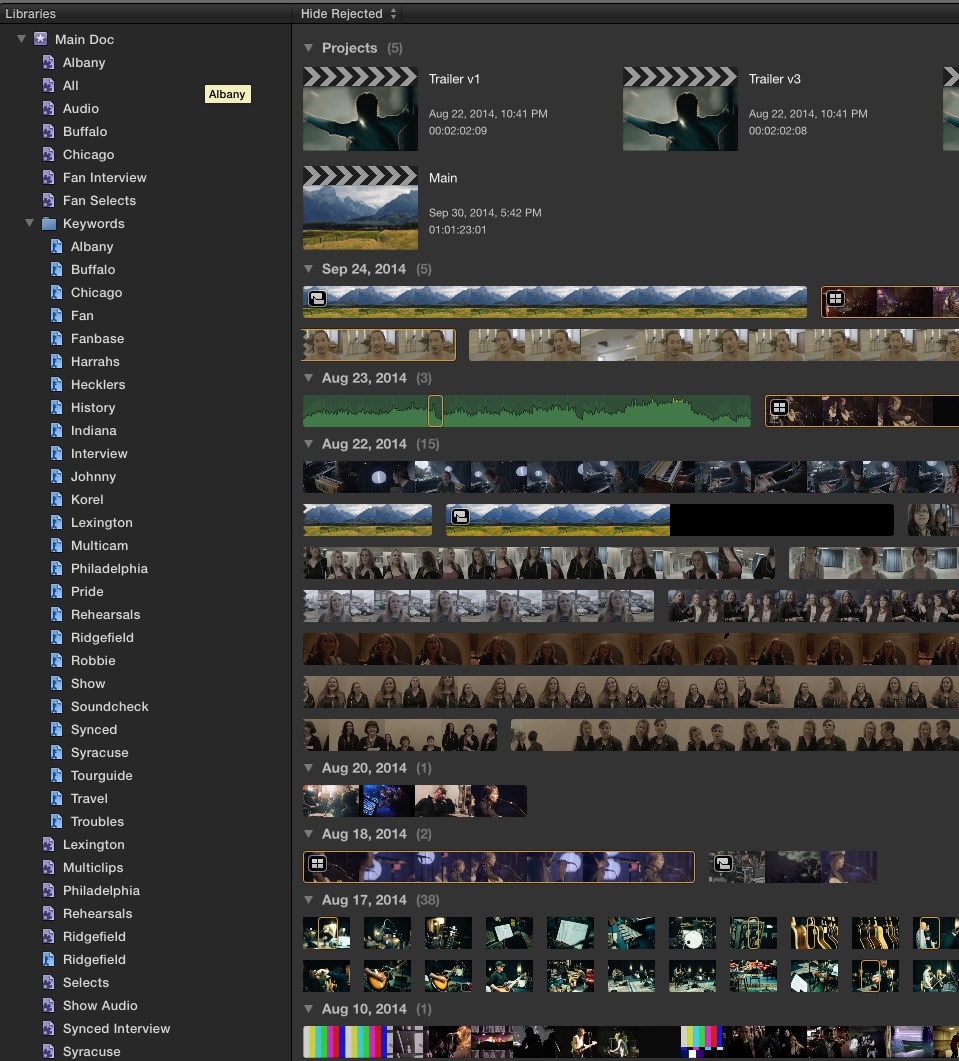959x1061 pixels.
Task: Collapse the Aug 17, 2014 group
Action: (x=309, y=900)
